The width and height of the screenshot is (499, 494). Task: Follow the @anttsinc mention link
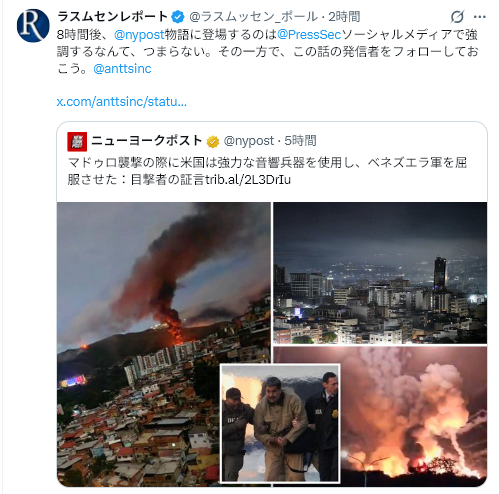pyautogui.click(x=122, y=69)
